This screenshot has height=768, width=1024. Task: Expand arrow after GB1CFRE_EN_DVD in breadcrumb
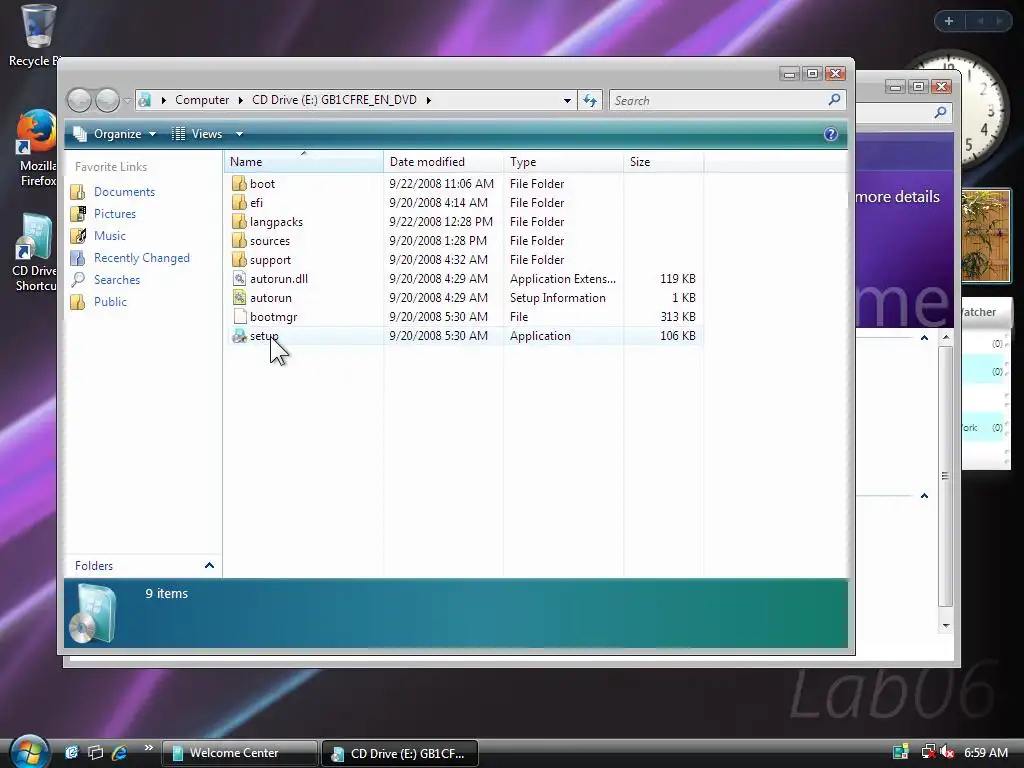coord(428,100)
